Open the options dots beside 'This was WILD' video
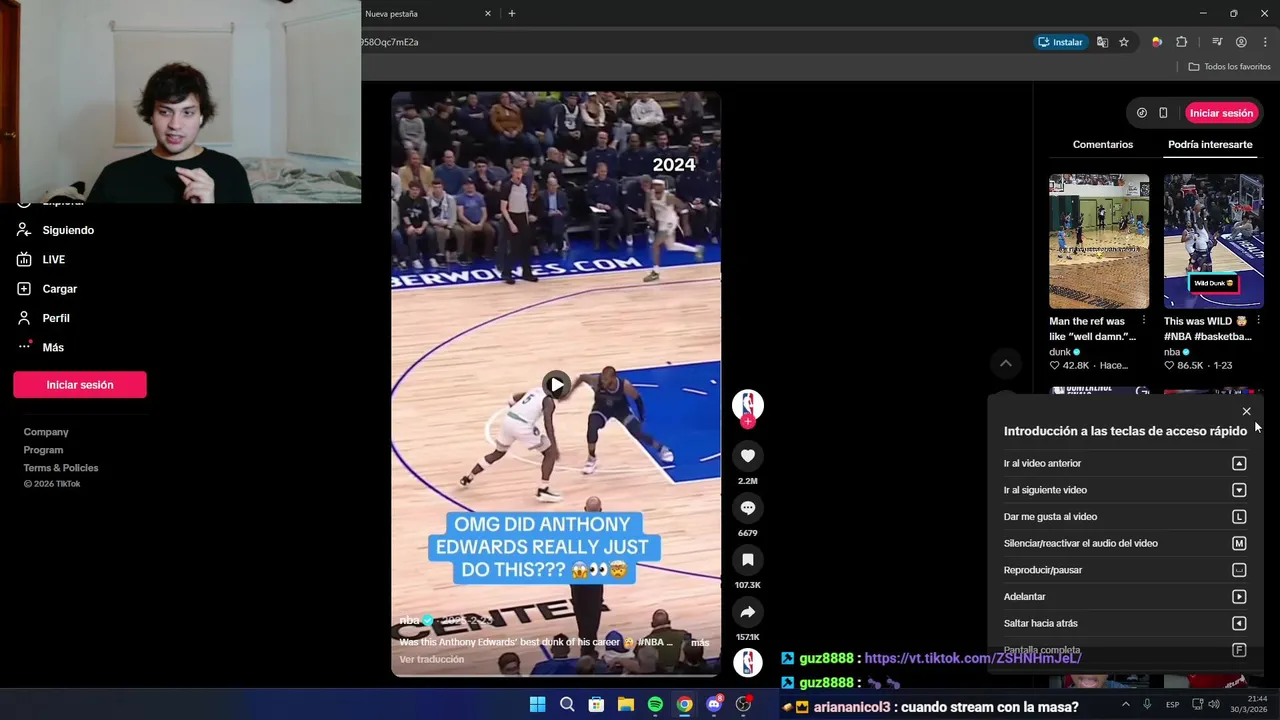 (x=1258, y=321)
